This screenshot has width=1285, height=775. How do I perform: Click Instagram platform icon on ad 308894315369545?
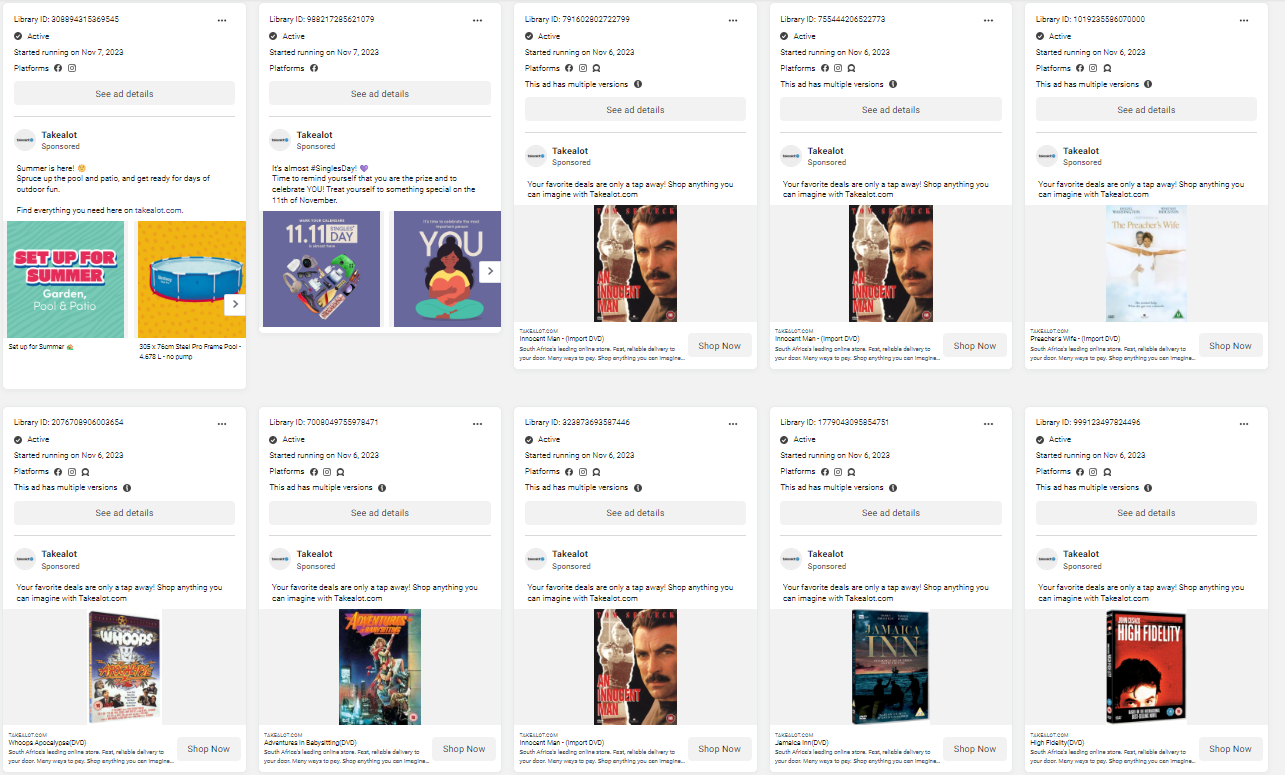click(72, 69)
